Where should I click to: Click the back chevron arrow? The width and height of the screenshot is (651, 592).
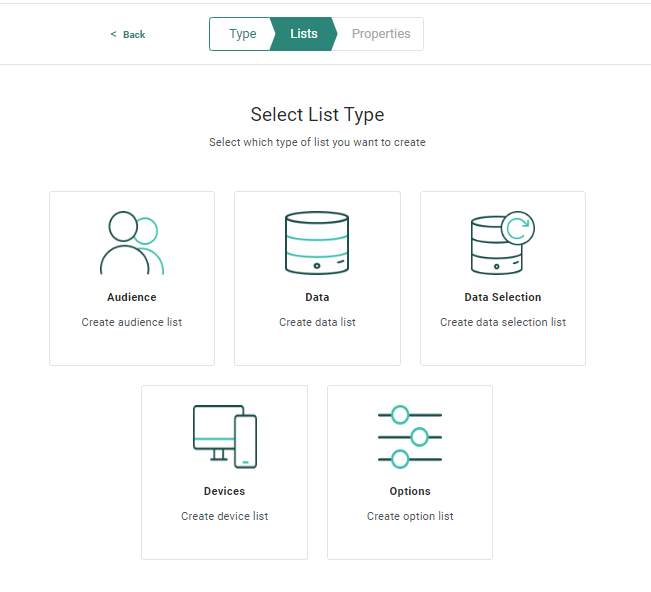click(113, 35)
